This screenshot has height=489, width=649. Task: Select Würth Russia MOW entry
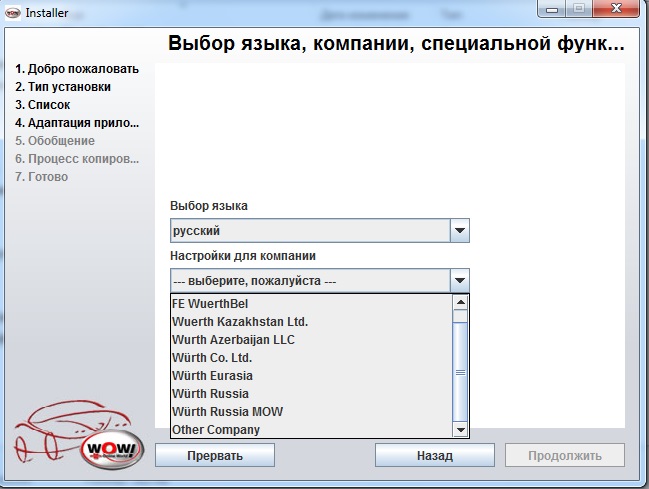pos(312,412)
